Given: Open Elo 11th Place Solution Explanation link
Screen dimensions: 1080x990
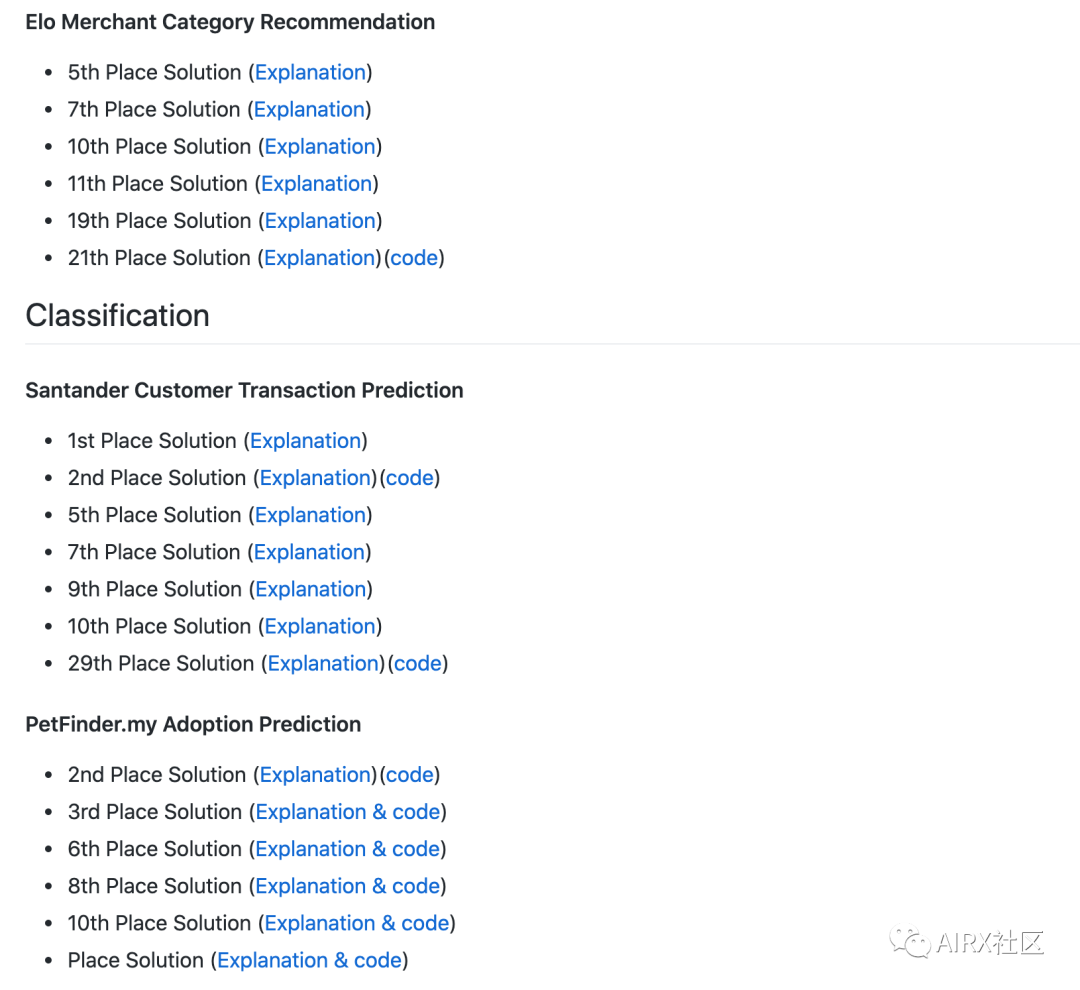Looking at the screenshot, I should coord(317,184).
